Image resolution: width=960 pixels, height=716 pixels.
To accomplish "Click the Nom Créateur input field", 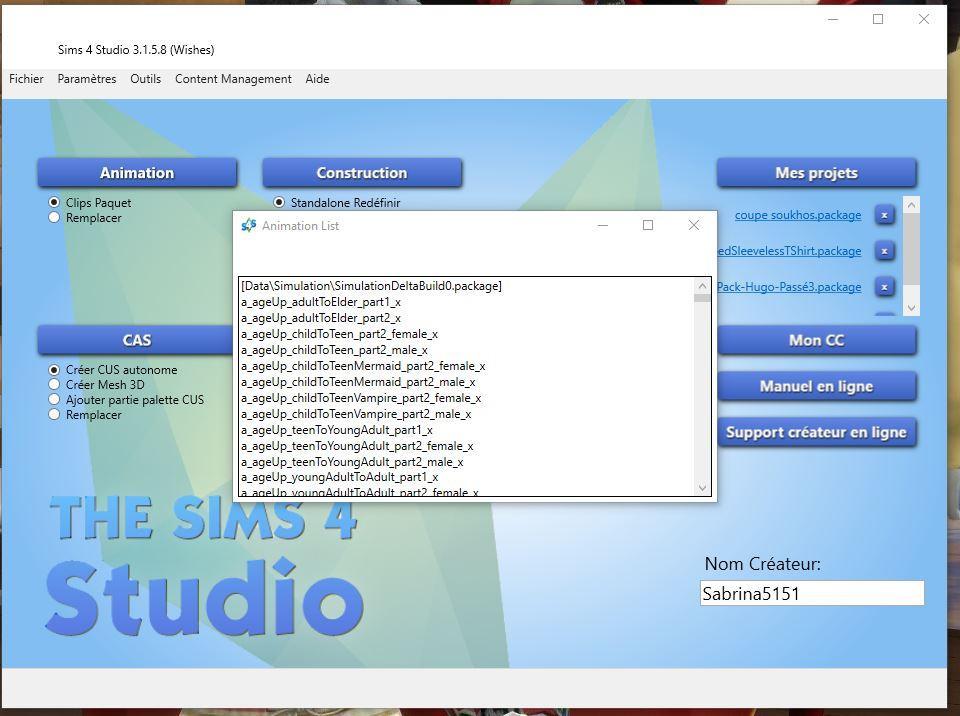I will 812,594.
